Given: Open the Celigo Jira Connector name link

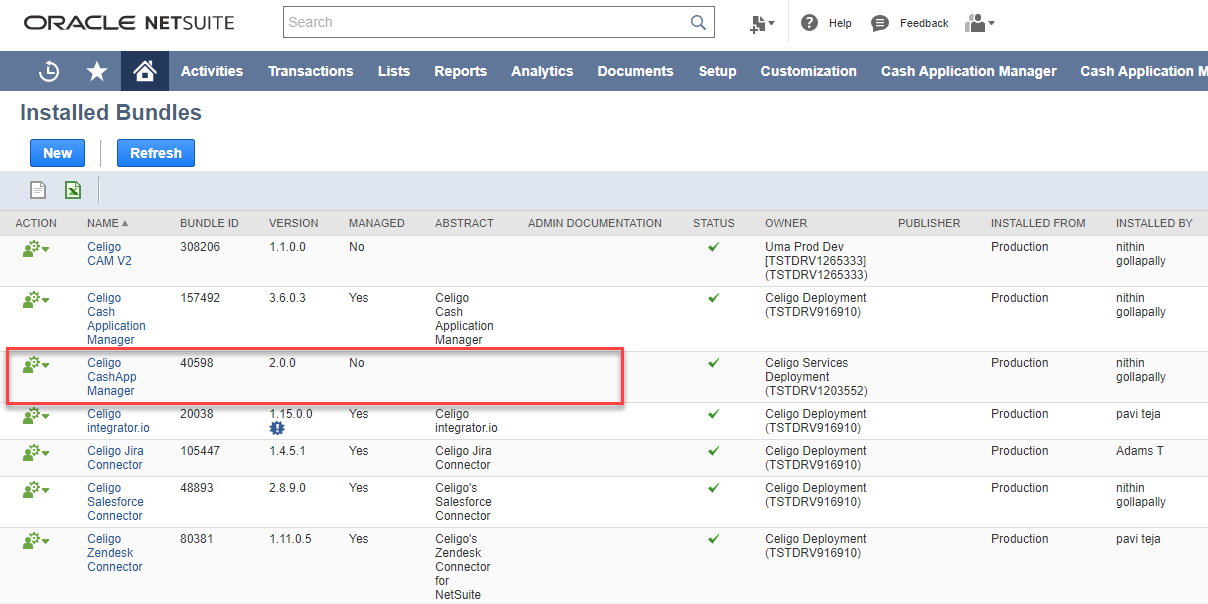Looking at the screenshot, I should coord(115,458).
